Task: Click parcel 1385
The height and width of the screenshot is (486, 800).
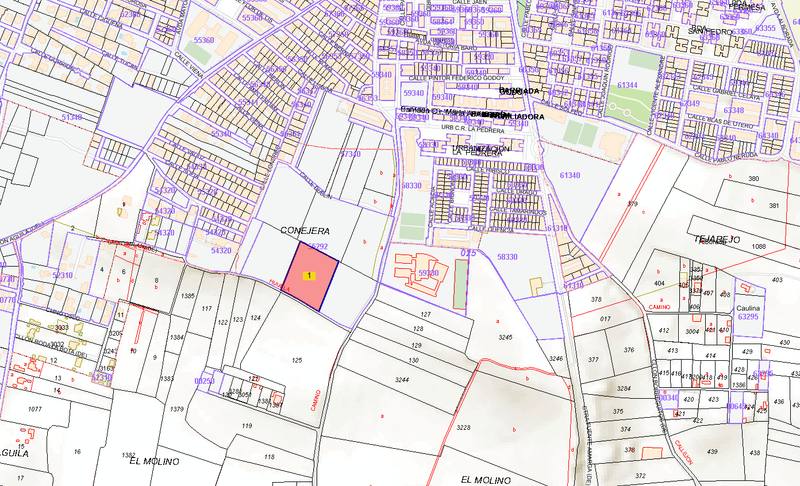Action: [x=188, y=296]
